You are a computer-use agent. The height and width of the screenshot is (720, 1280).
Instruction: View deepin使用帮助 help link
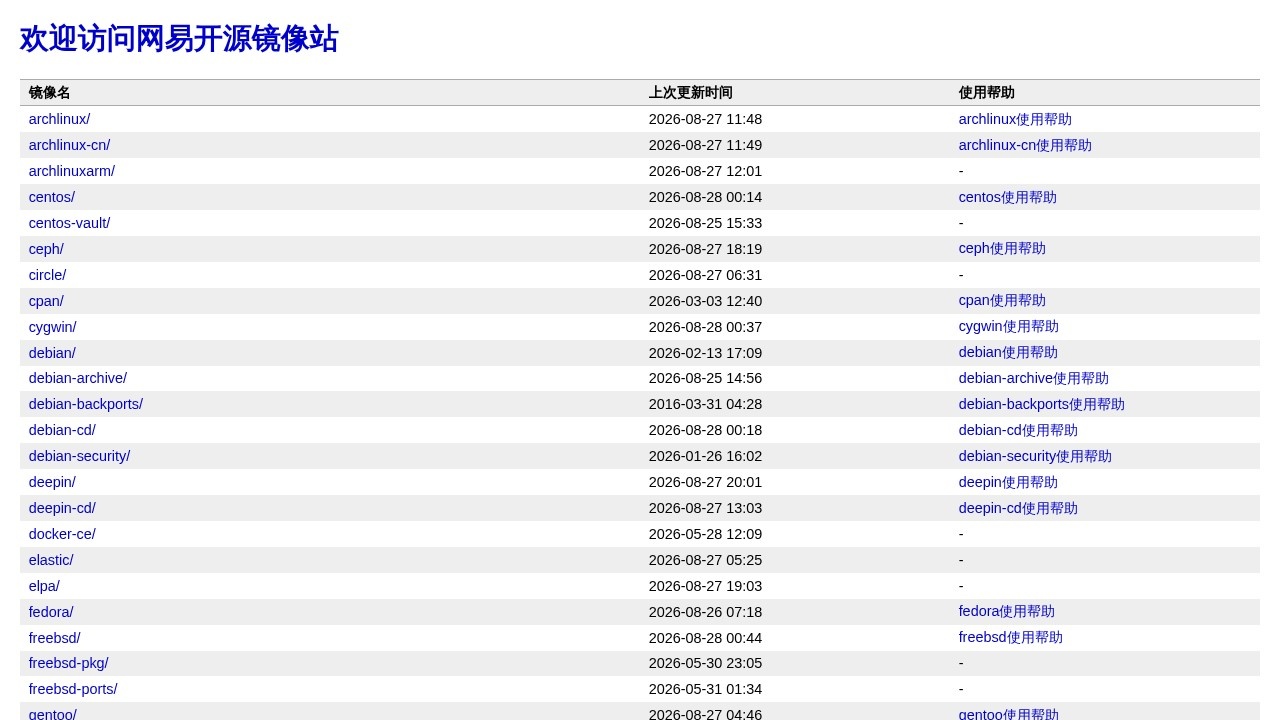coord(1008,482)
